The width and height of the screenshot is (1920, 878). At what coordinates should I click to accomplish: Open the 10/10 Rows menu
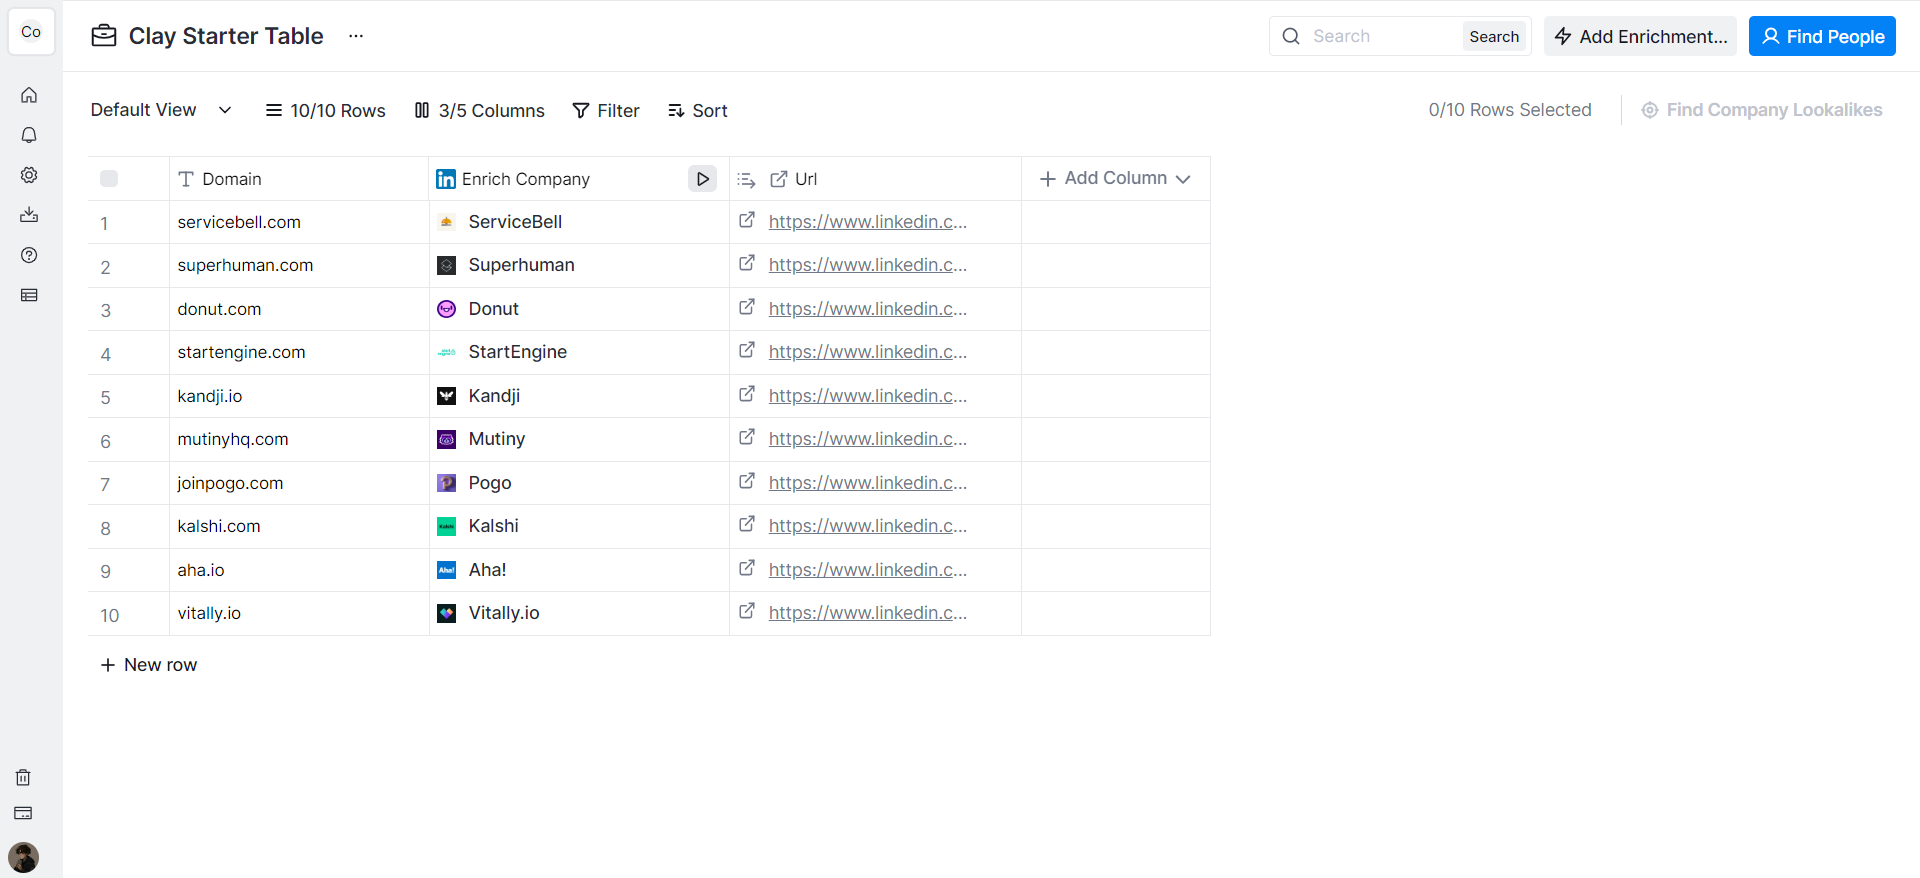pos(325,111)
